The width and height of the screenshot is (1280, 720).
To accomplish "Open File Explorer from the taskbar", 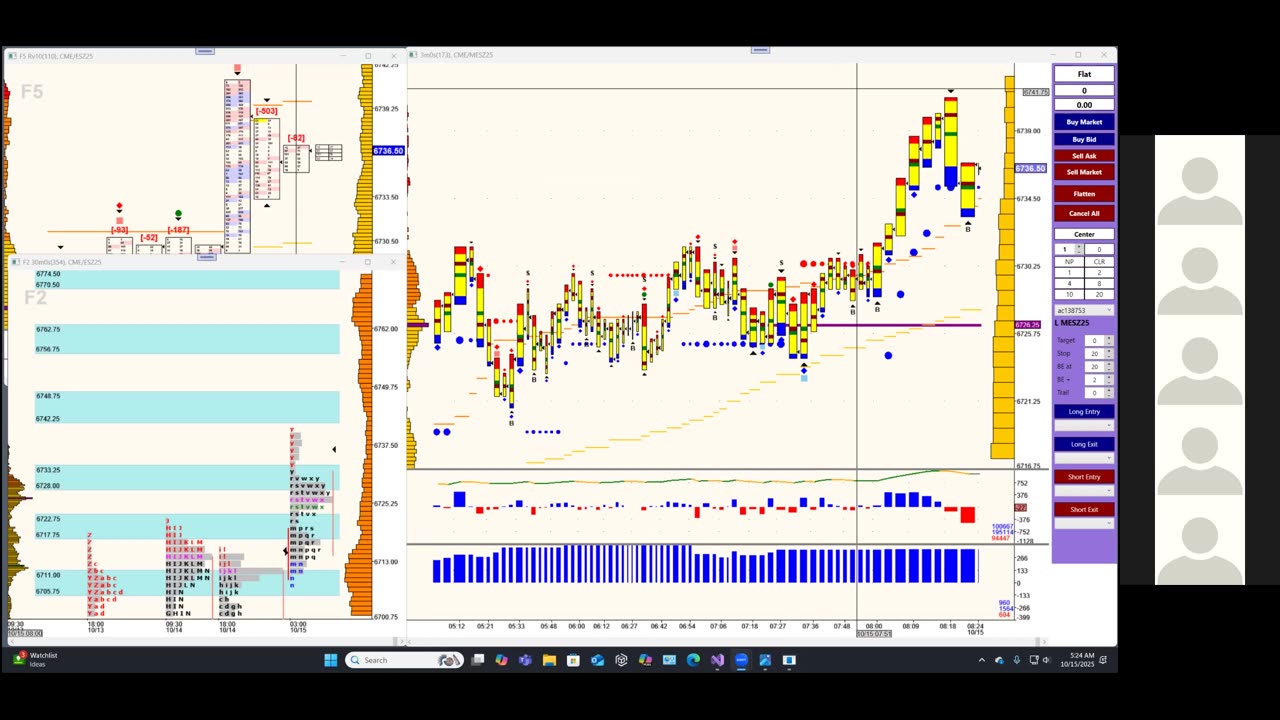I will (x=549, y=660).
